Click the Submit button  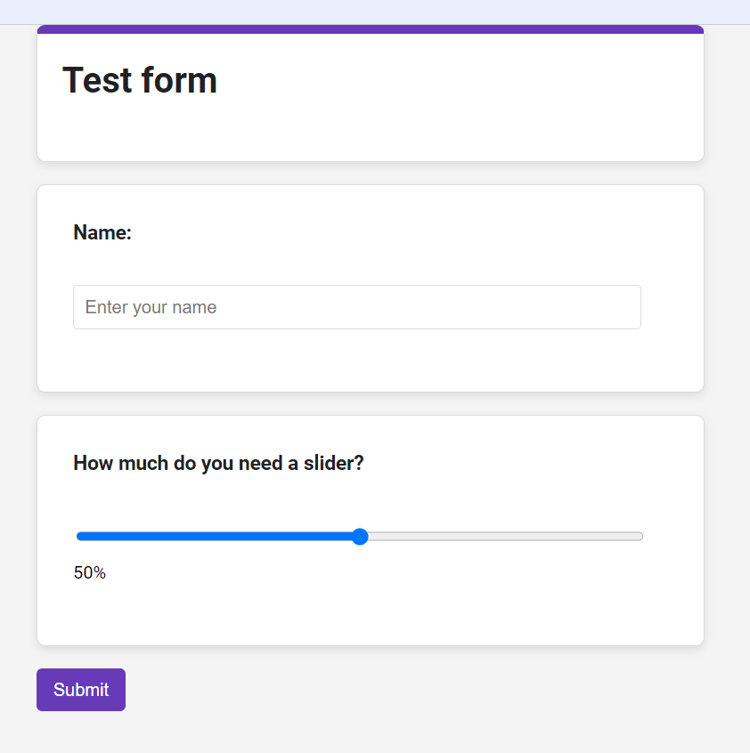tap(81, 690)
